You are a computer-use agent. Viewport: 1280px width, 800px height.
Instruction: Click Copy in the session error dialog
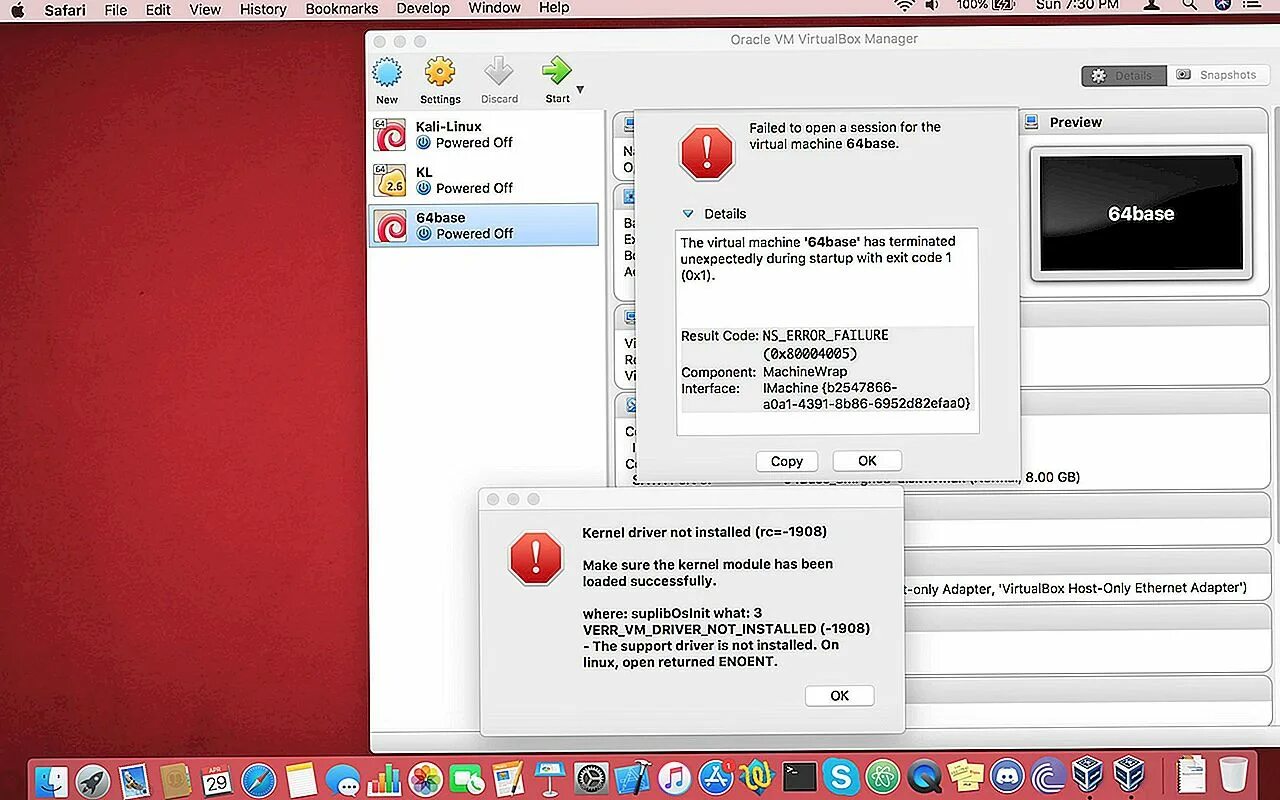[787, 461]
